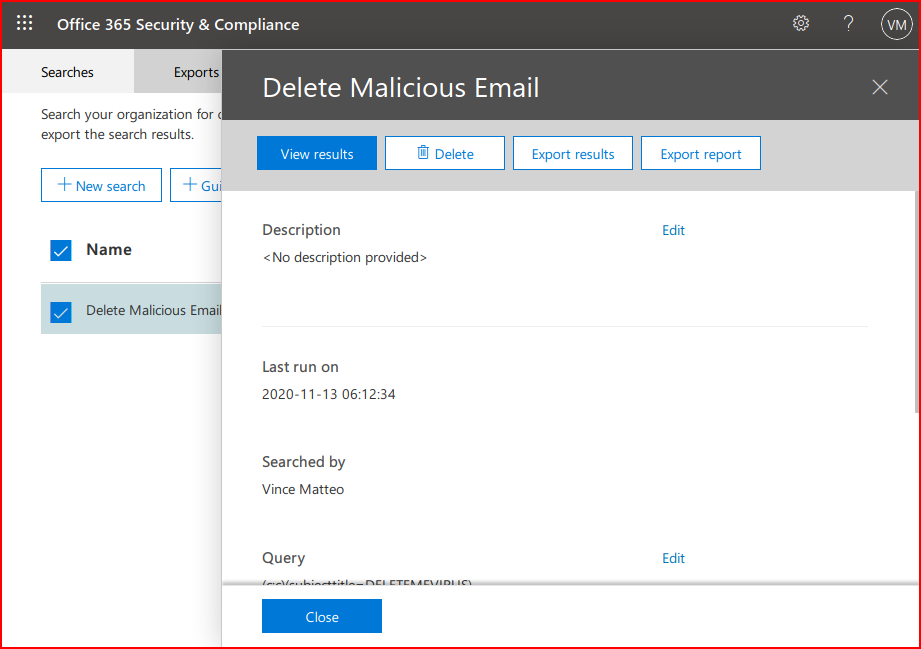The image size is (921, 649).
Task: Click the Delete button with trash icon
Action: (445, 153)
